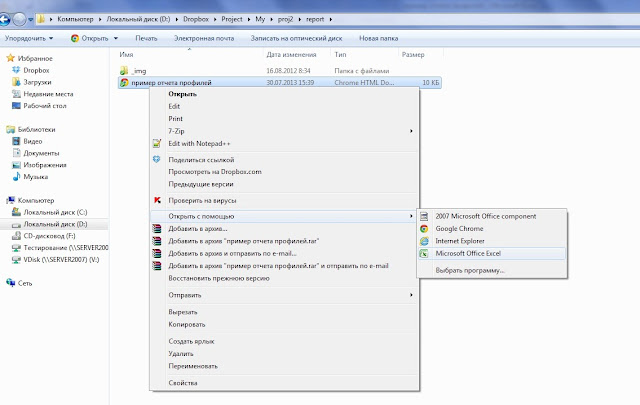The height and width of the screenshot is (405, 640).
Task: Click Записать на оптический диск button
Action: (x=296, y=38)
